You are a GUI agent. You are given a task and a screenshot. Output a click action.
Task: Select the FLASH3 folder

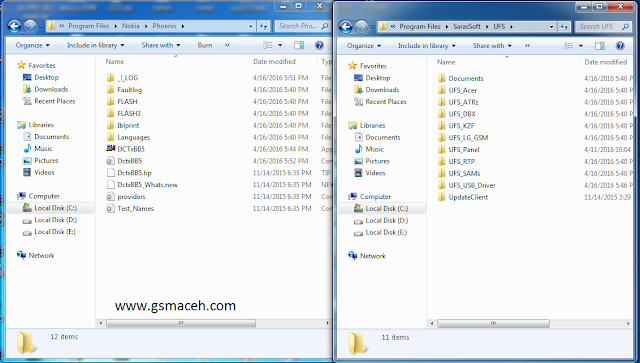coord(129,113)
